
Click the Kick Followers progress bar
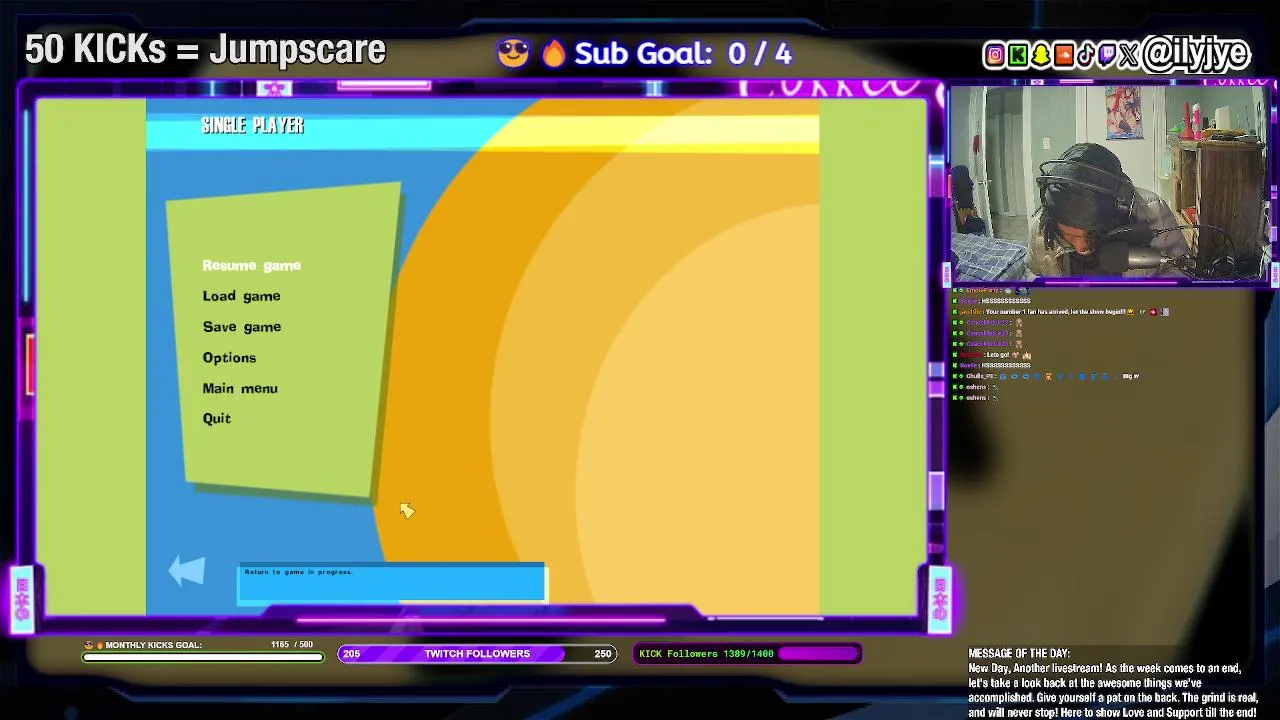coord(747,654)
